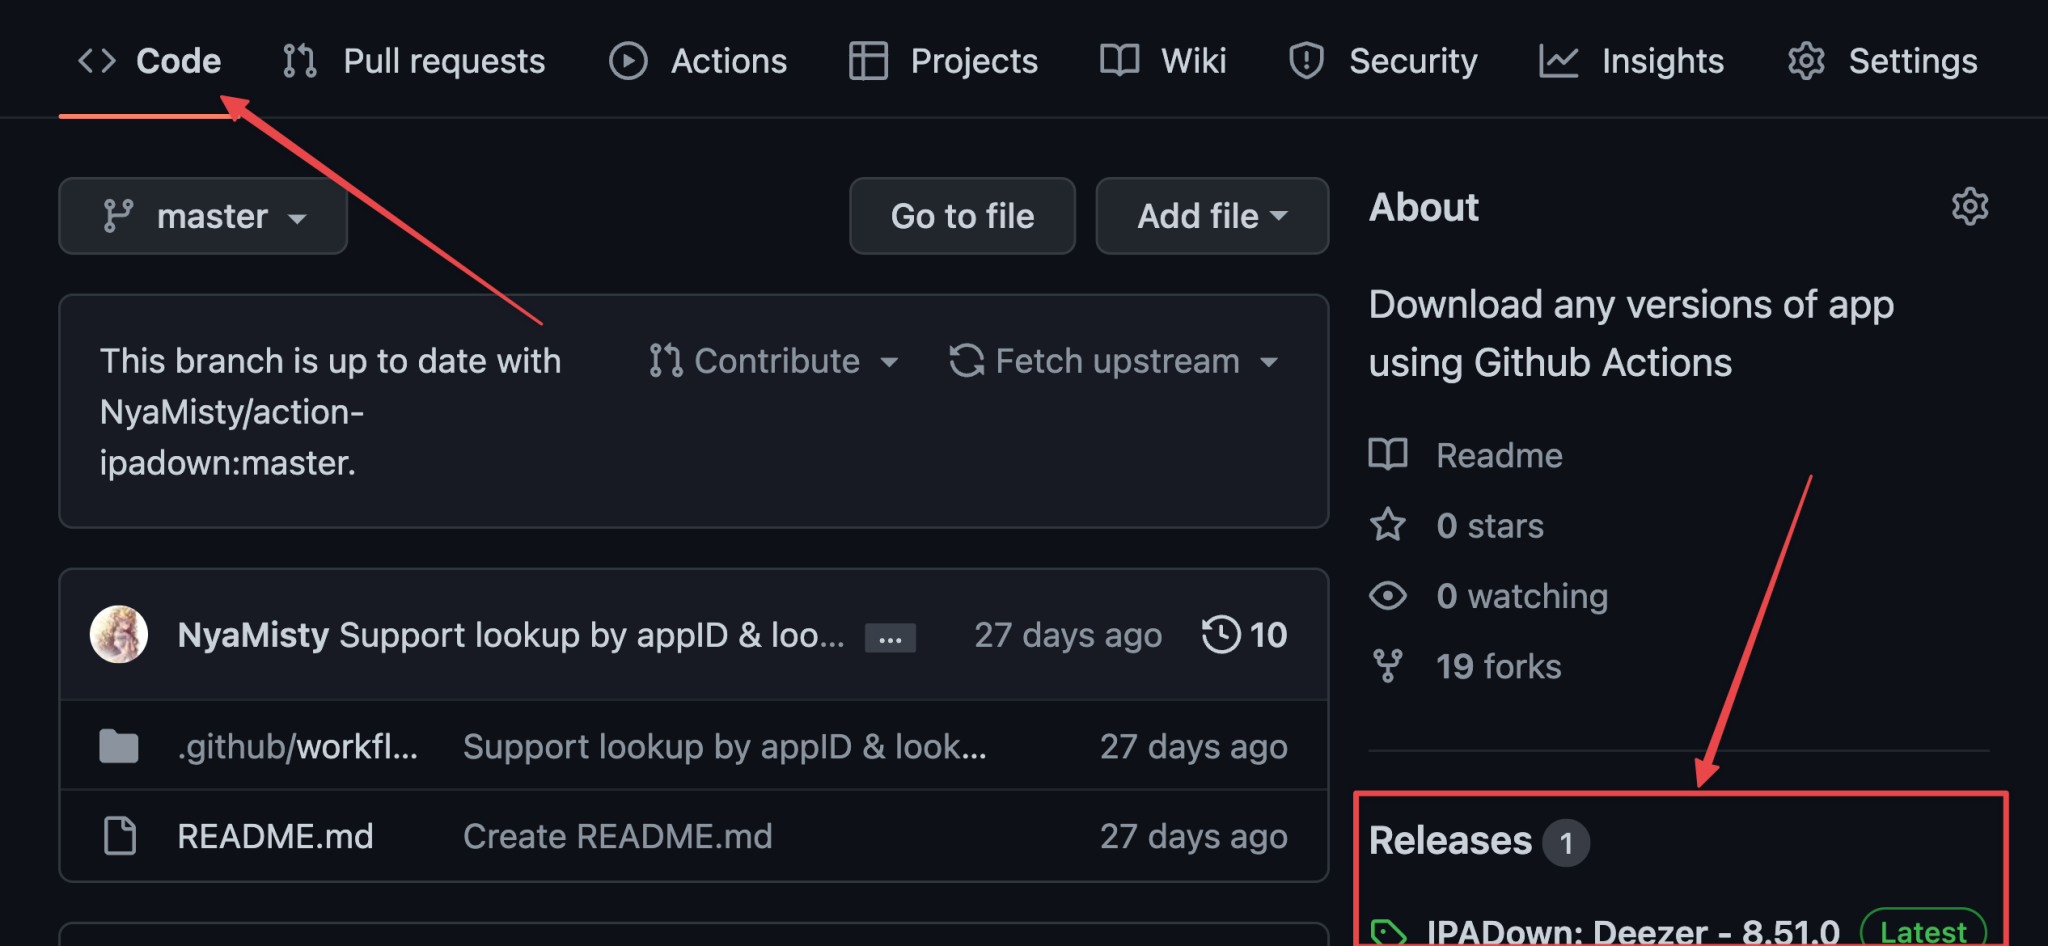Click the README.md file icon

tap(120, 836)
